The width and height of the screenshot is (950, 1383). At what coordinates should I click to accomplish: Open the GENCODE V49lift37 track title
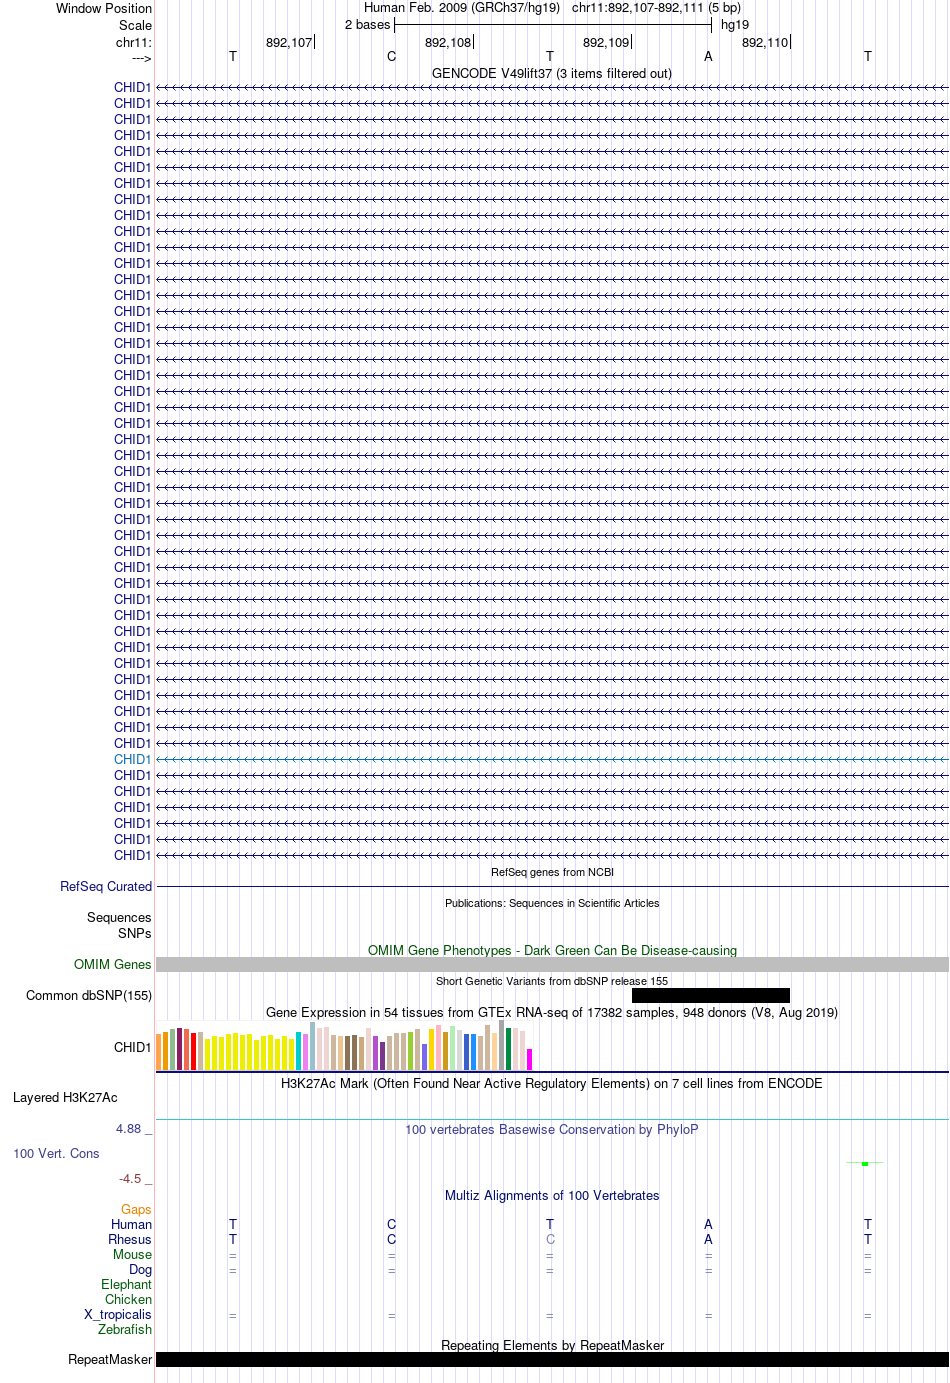pos(552,73)
